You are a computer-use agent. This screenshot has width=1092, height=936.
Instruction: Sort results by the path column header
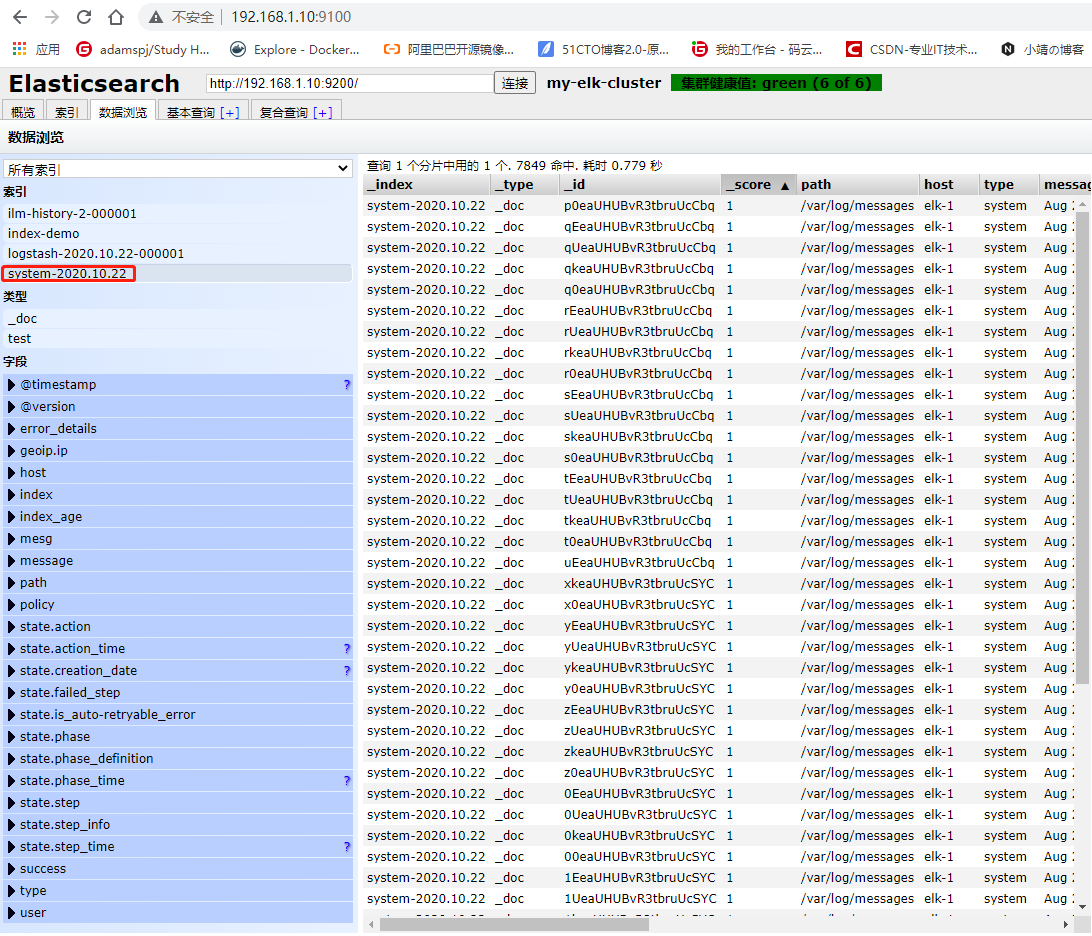point(857,185)
